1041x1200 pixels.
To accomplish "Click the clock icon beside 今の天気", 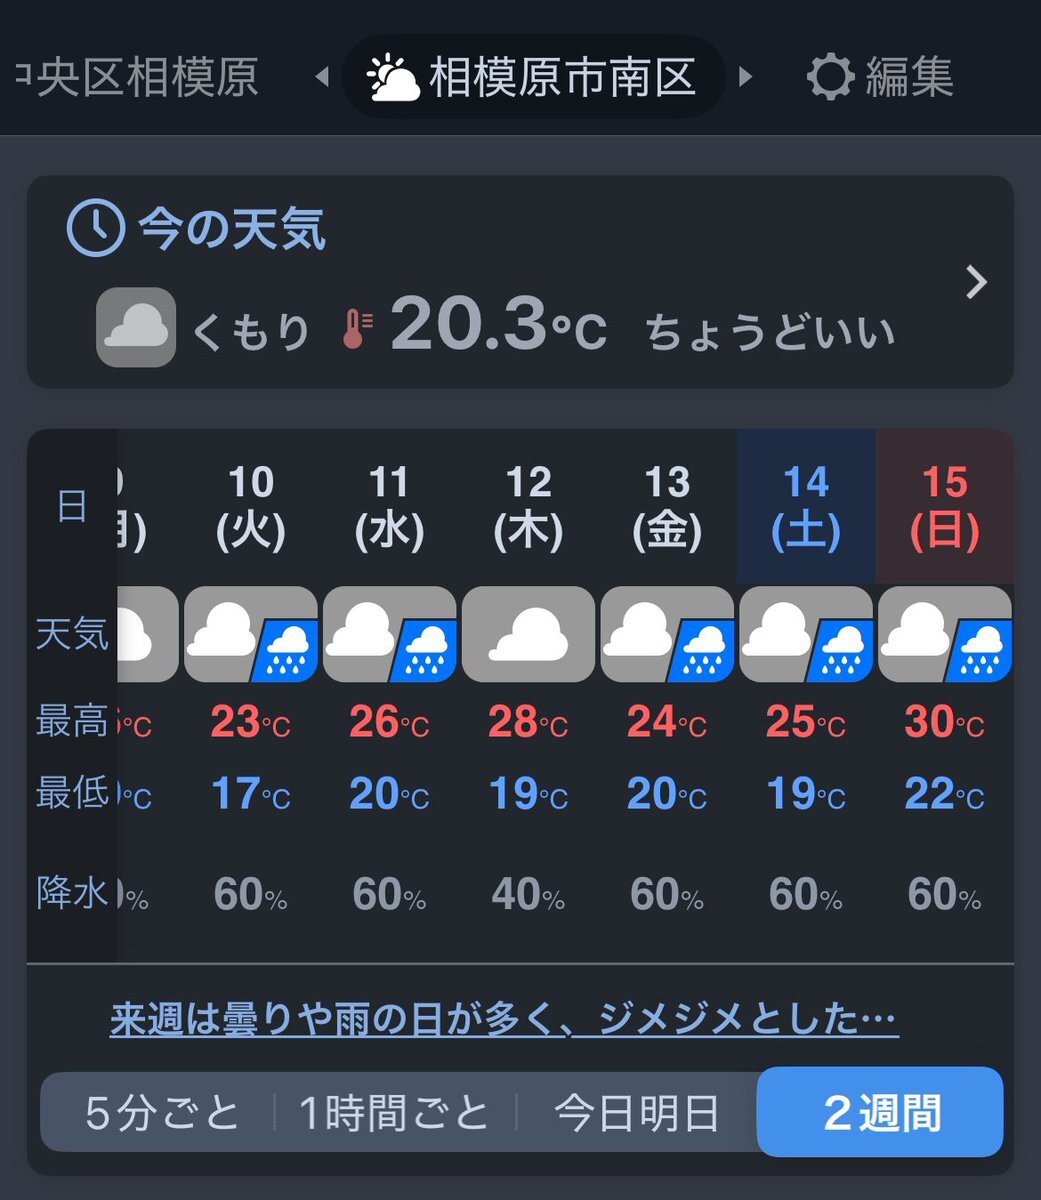I will [x=95, y=228].
